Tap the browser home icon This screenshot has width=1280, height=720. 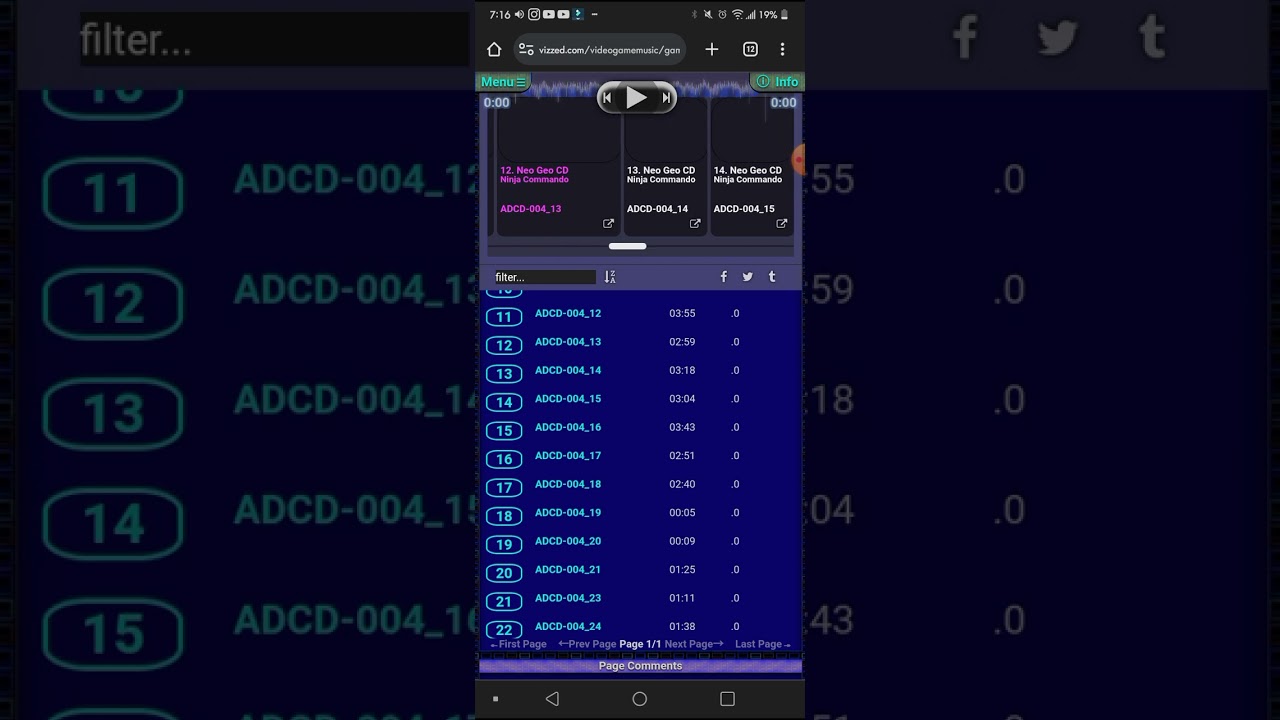(x=494, y=49)
